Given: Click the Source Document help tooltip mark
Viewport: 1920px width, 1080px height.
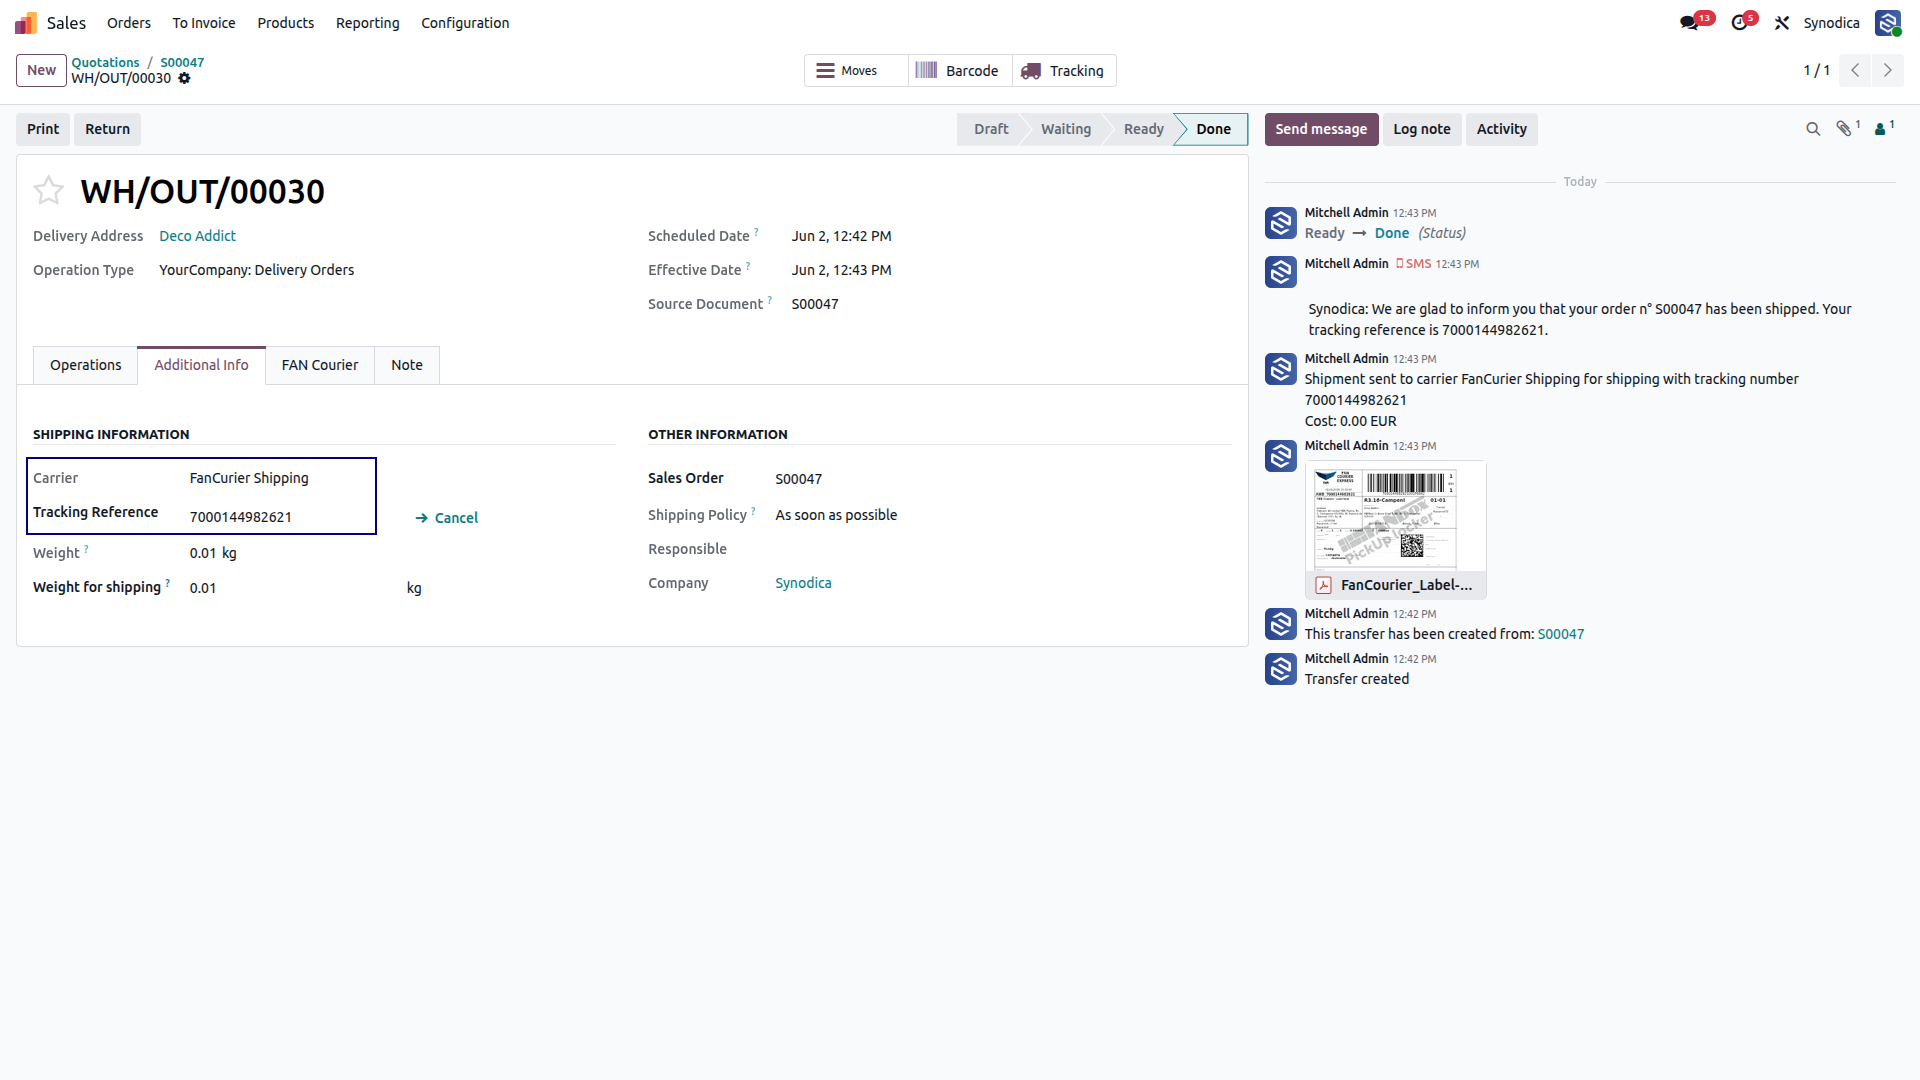Looking at the screenshot, I should point(770,300).
